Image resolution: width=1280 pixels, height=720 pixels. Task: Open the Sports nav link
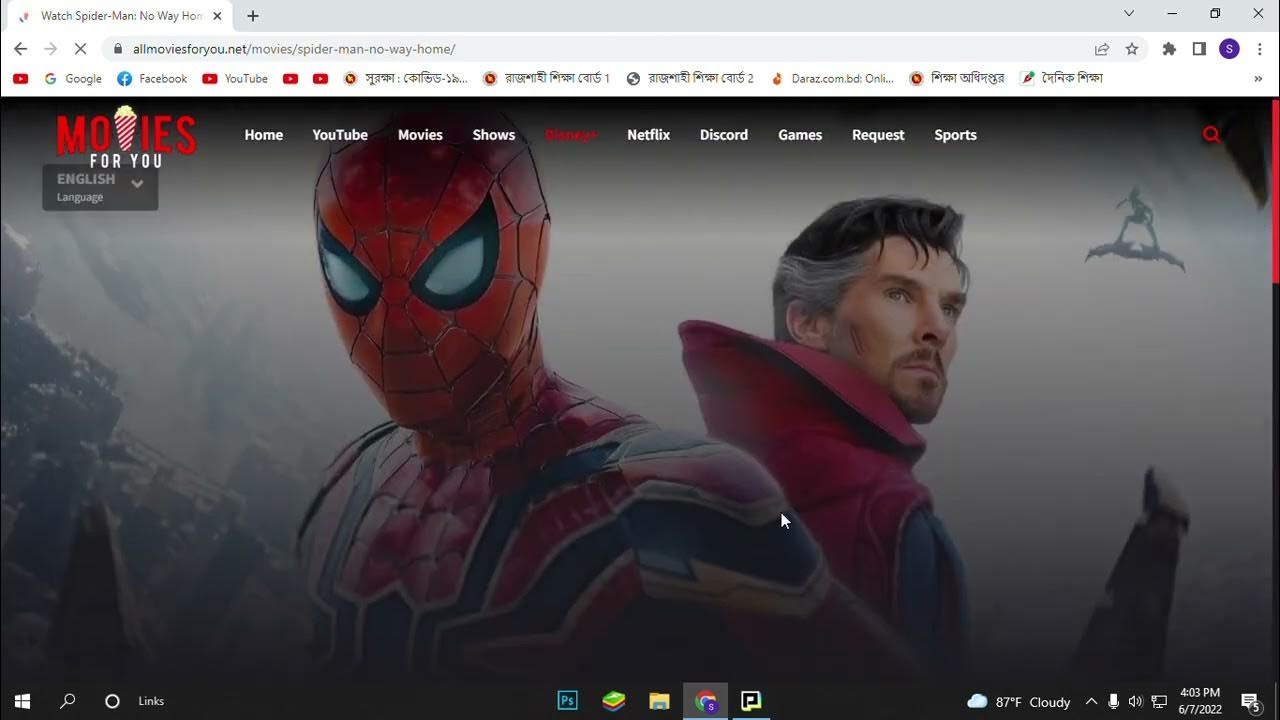955,135
